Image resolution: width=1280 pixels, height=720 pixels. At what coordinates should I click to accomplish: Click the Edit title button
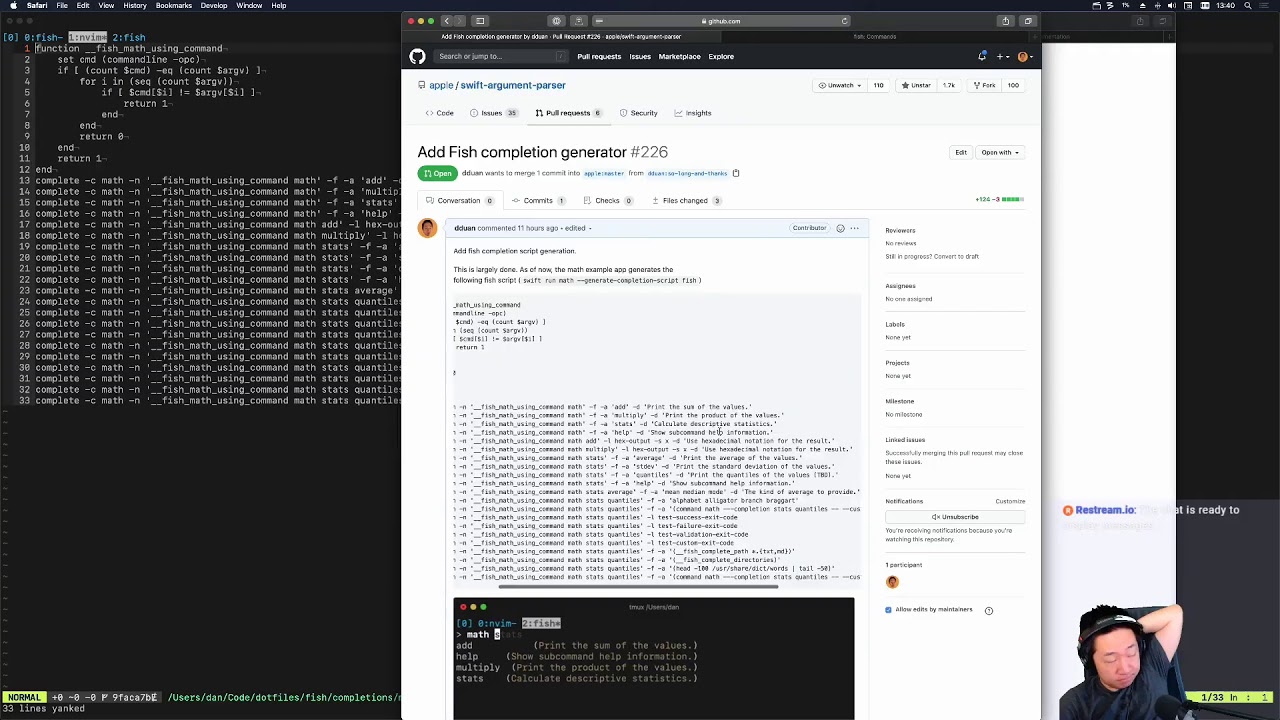click(961, 153)
